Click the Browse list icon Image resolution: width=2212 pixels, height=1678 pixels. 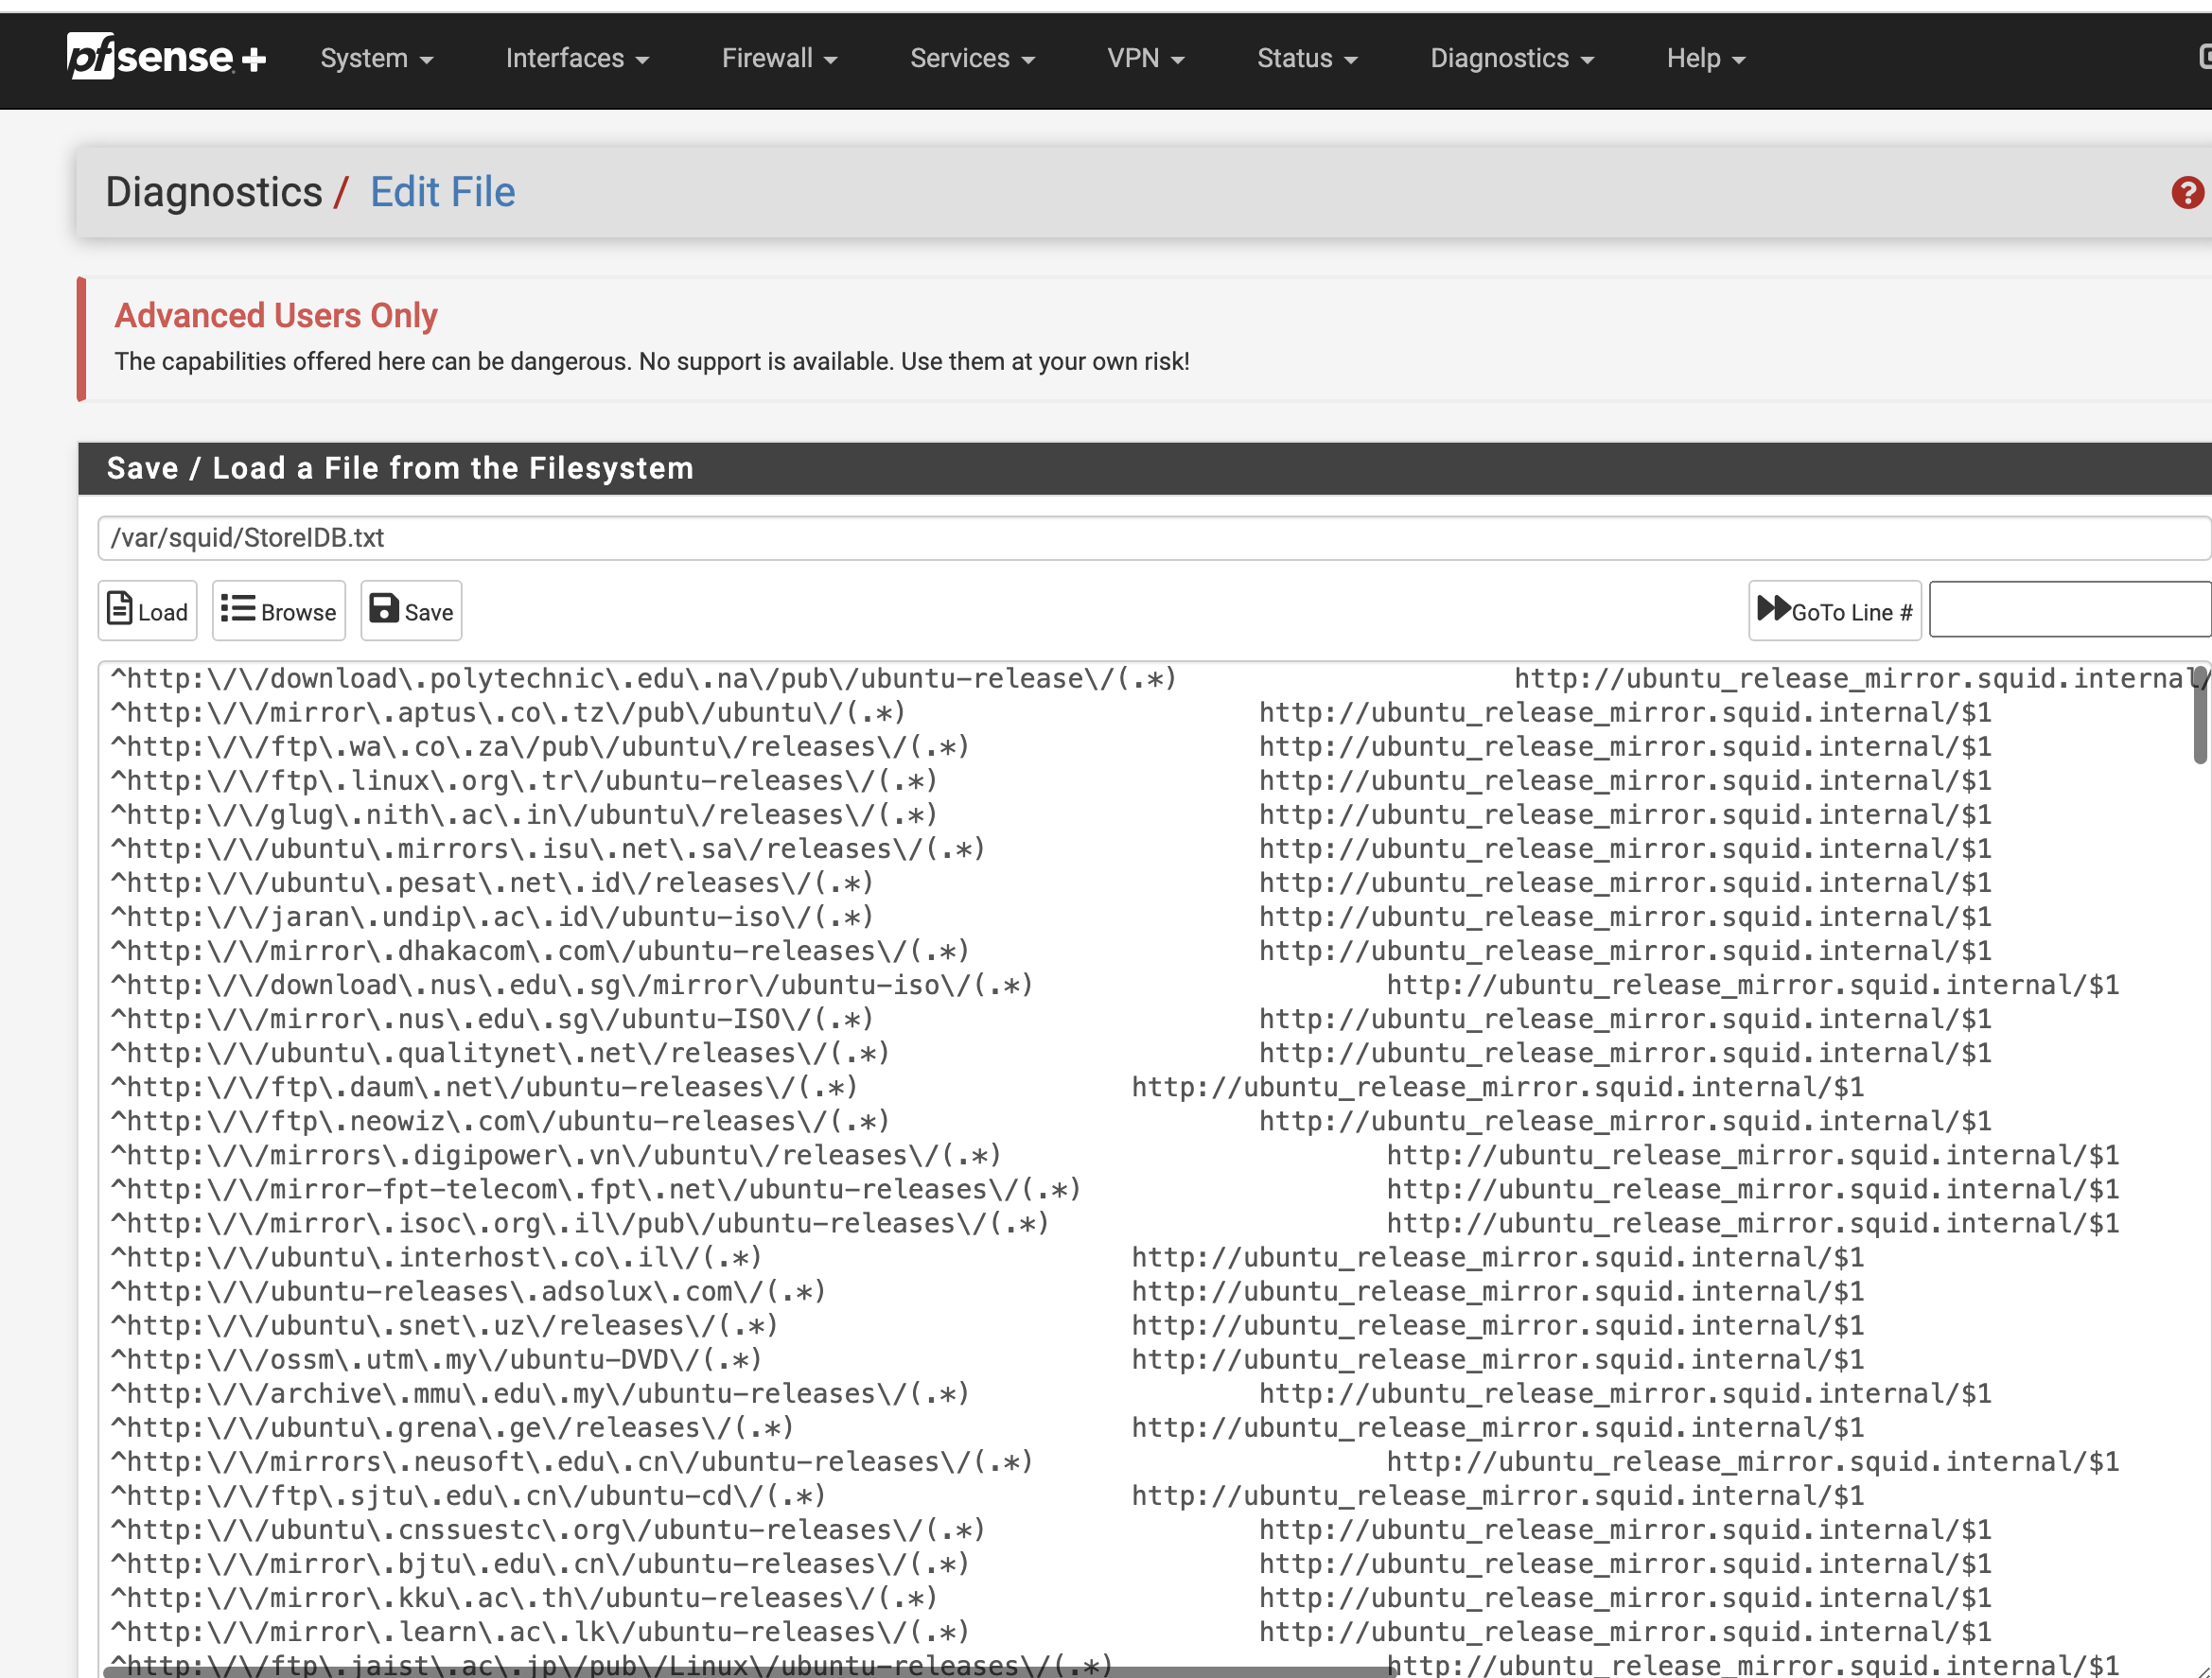point(238,609)
